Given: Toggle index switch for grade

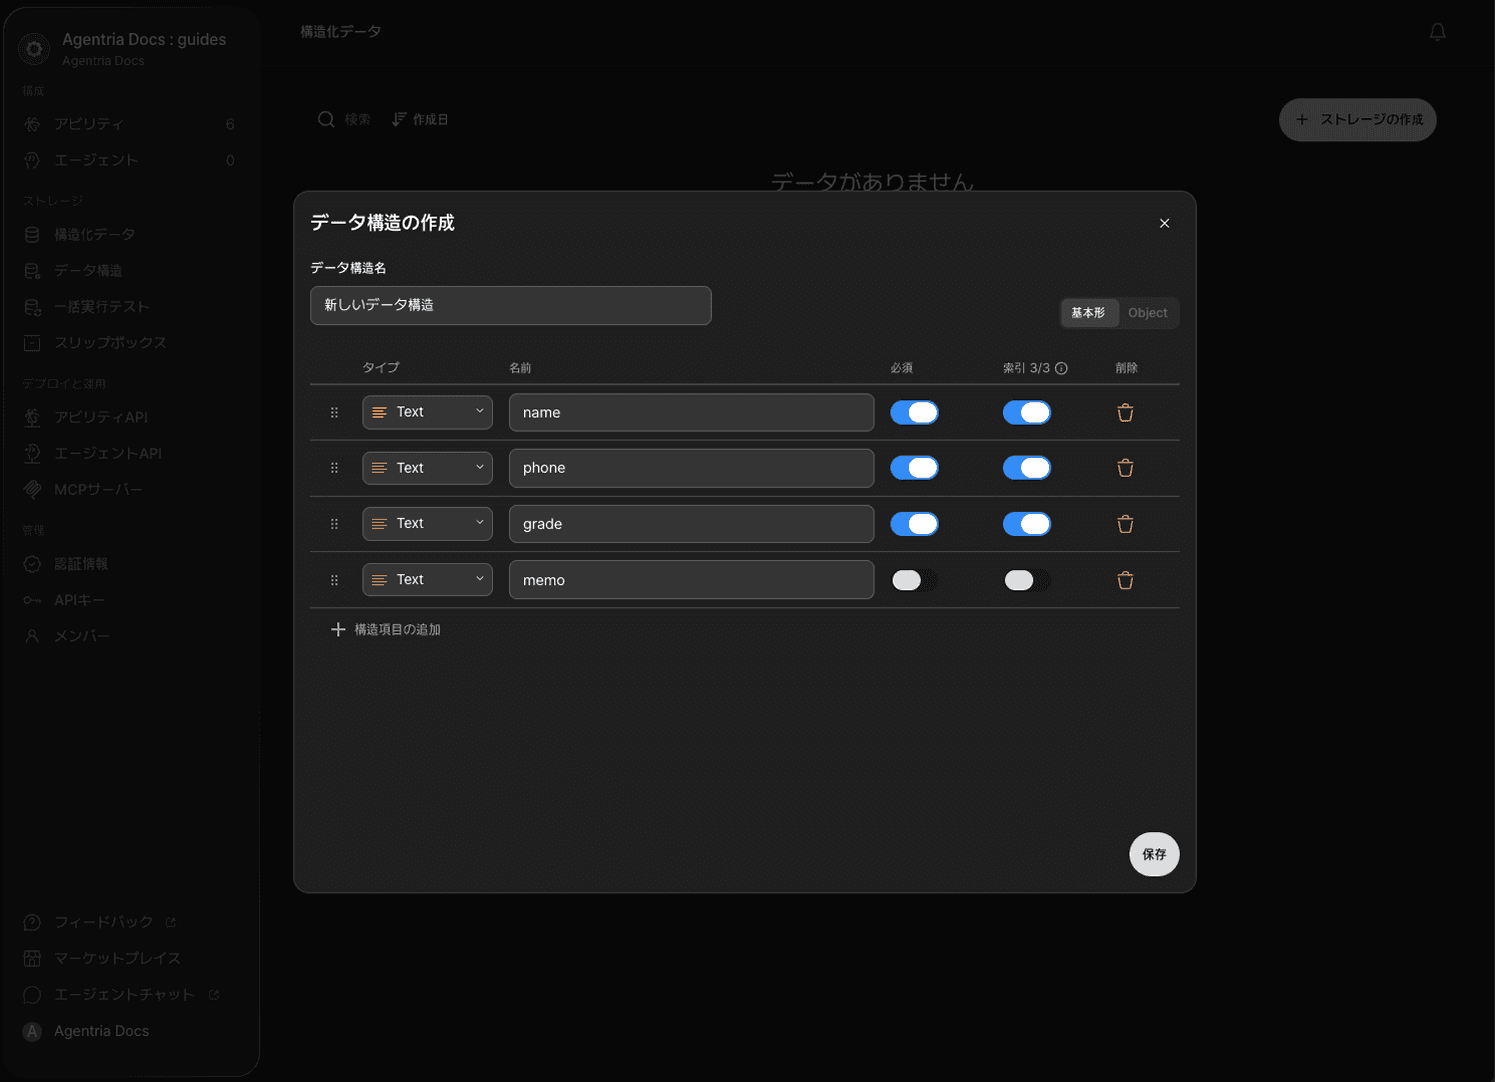Looking at the screenshot, I should 1027,524.
